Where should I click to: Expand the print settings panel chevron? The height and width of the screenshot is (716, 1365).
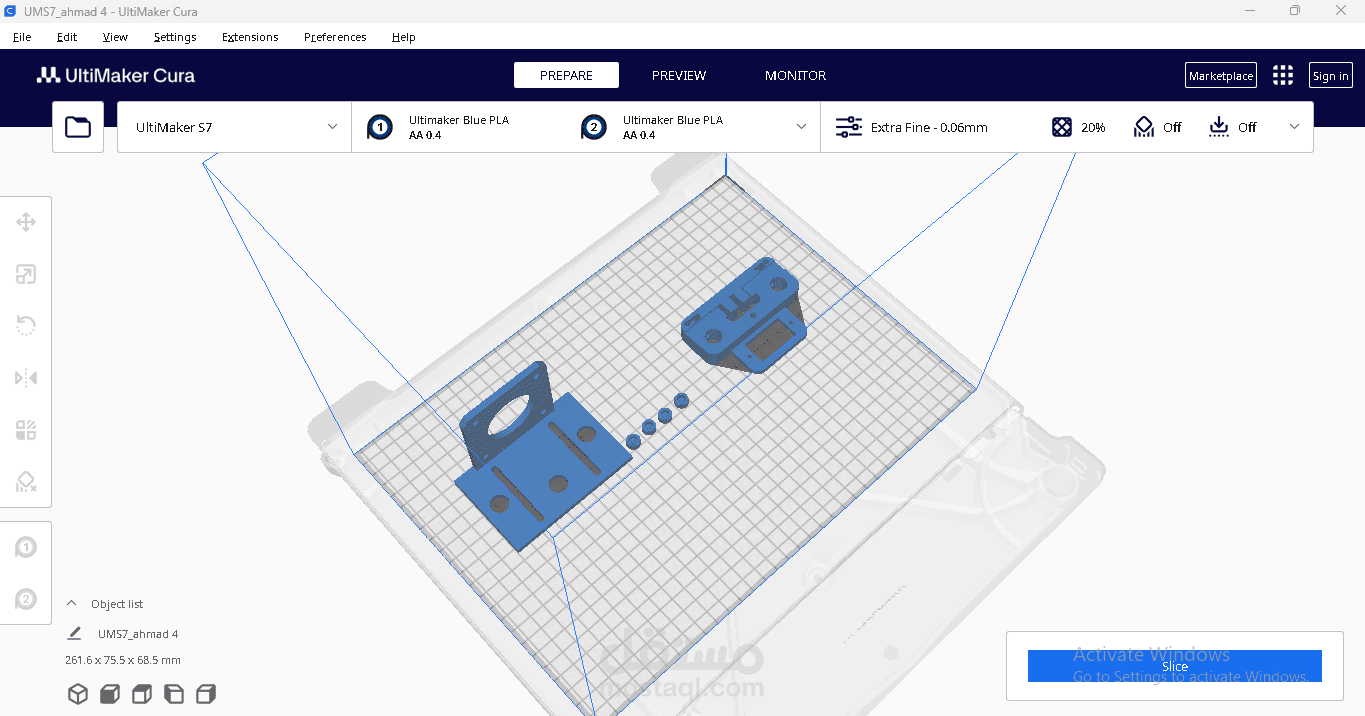1294,127
